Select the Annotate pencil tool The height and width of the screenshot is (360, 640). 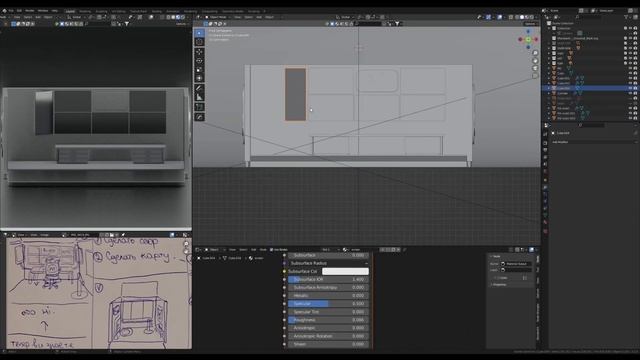pos(199,88)
